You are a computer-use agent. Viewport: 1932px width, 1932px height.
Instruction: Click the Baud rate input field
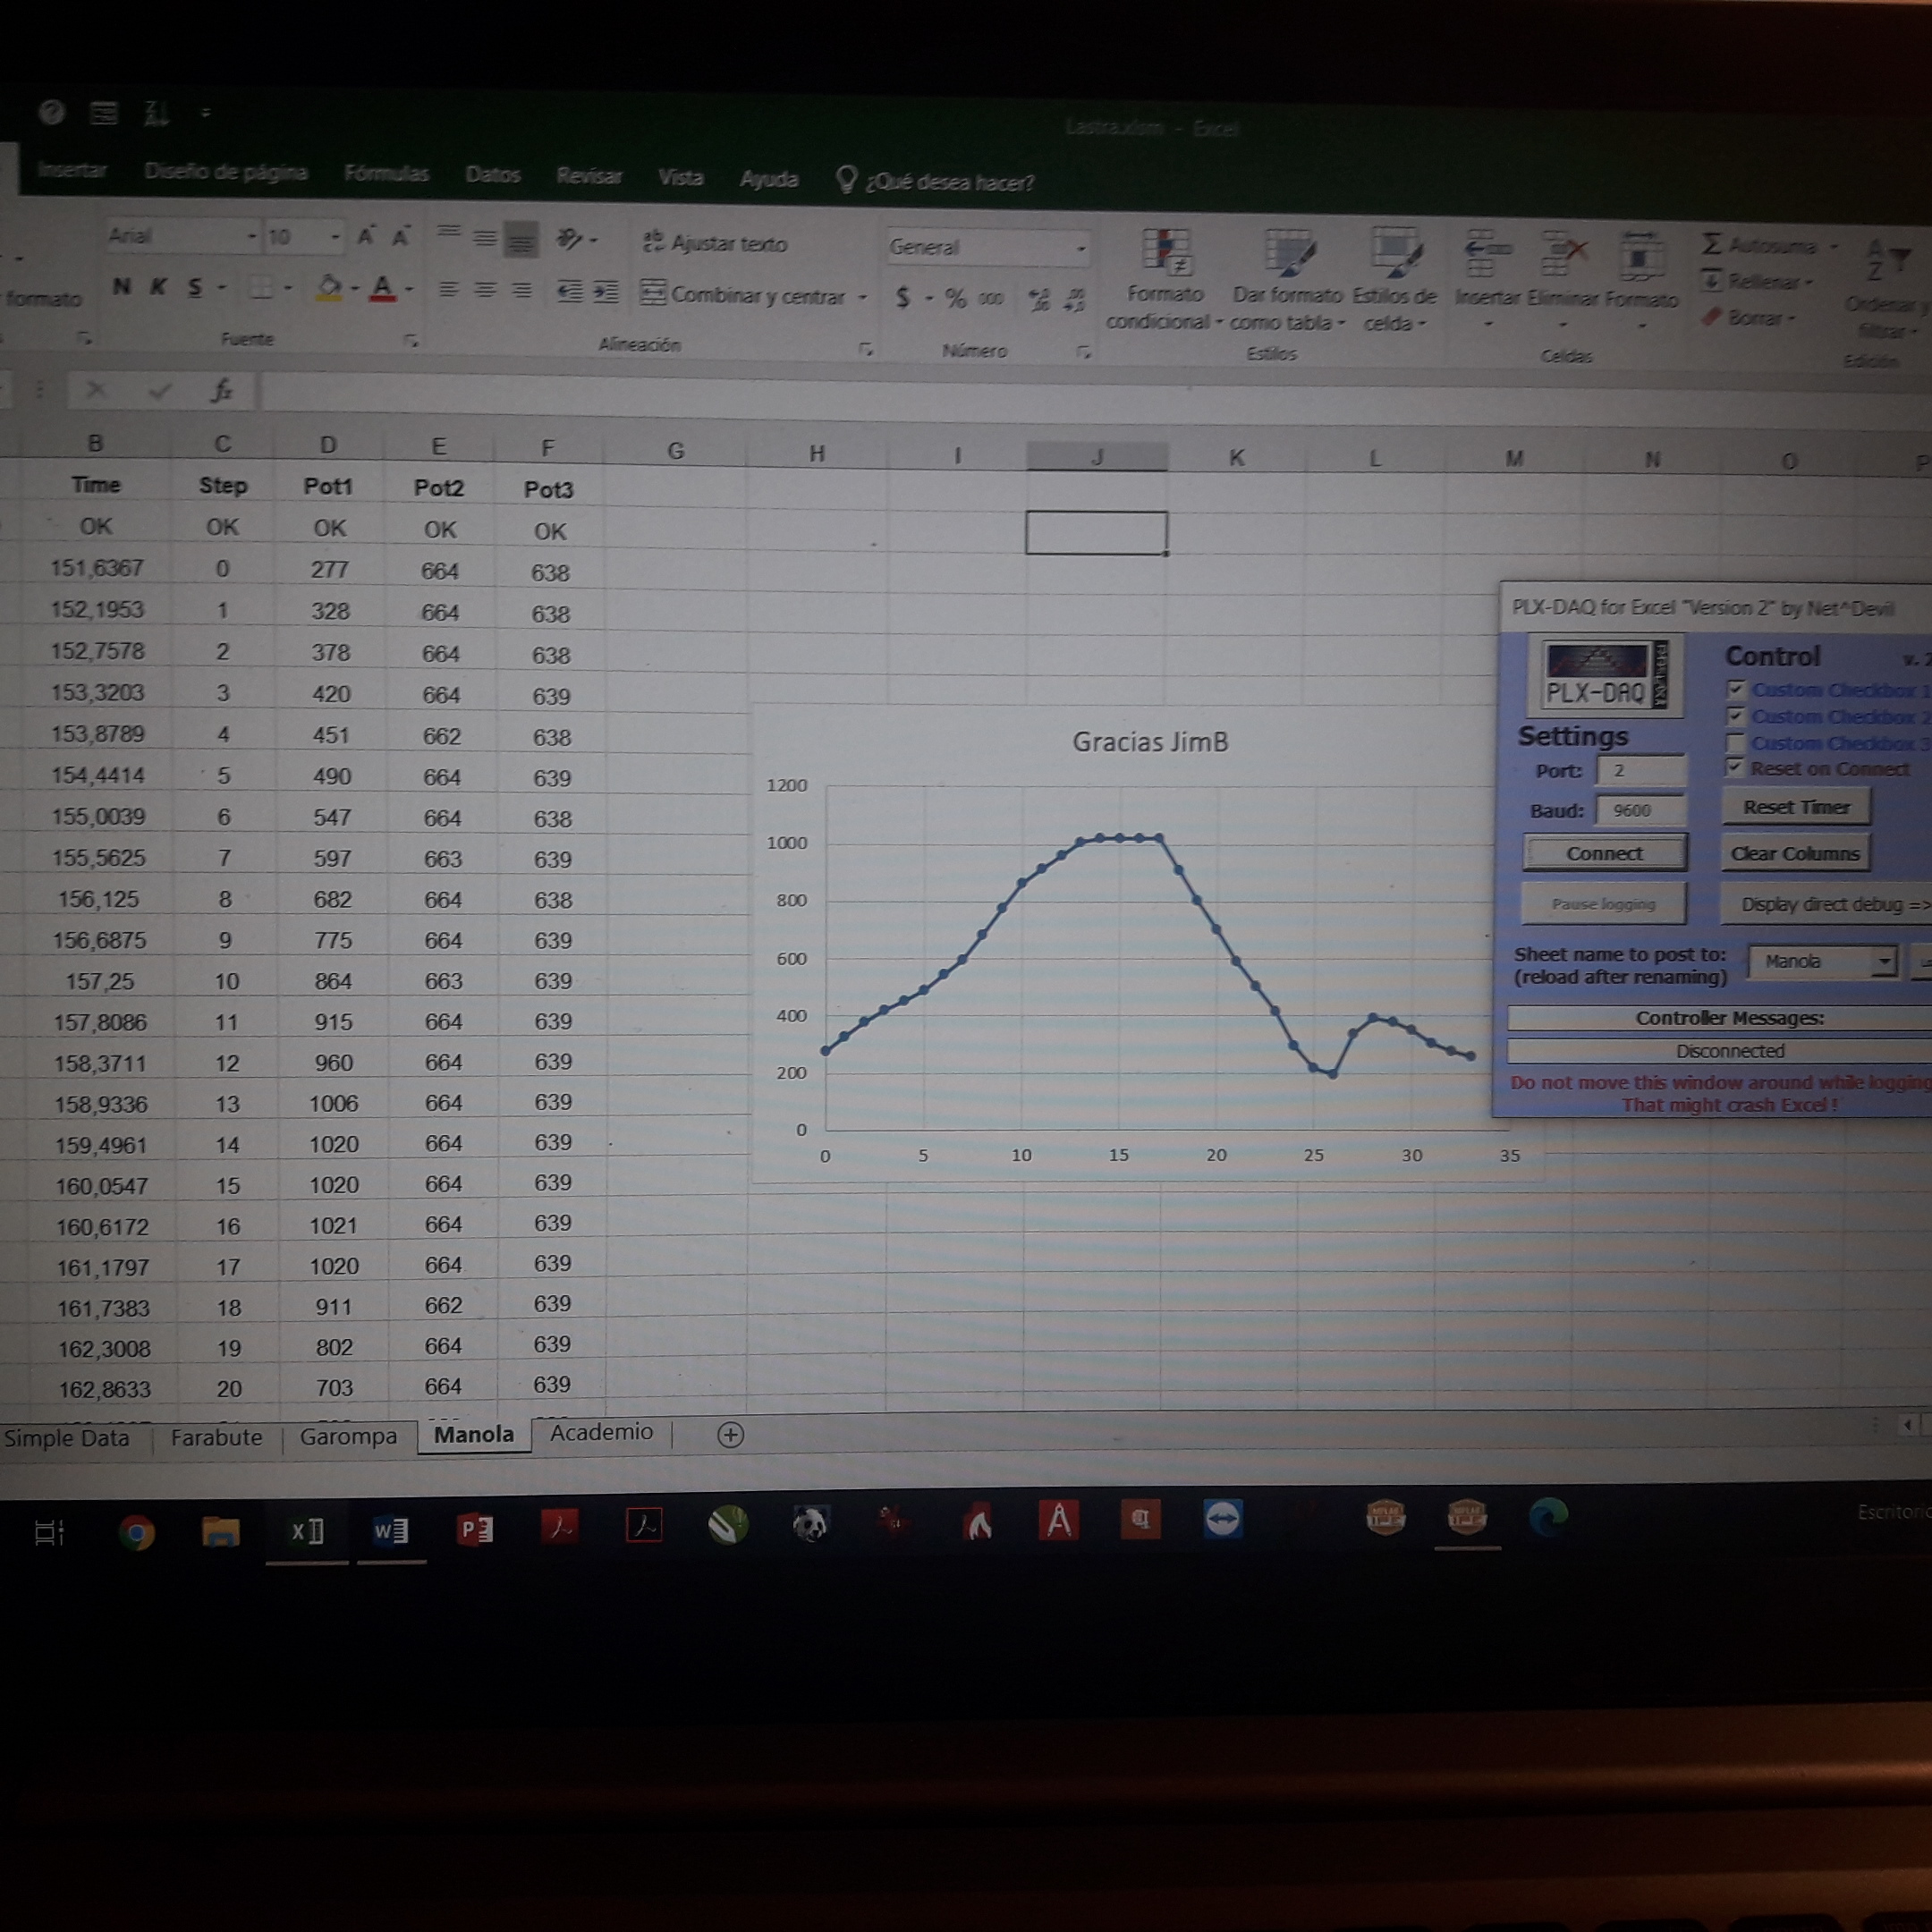coord(1642,810)
